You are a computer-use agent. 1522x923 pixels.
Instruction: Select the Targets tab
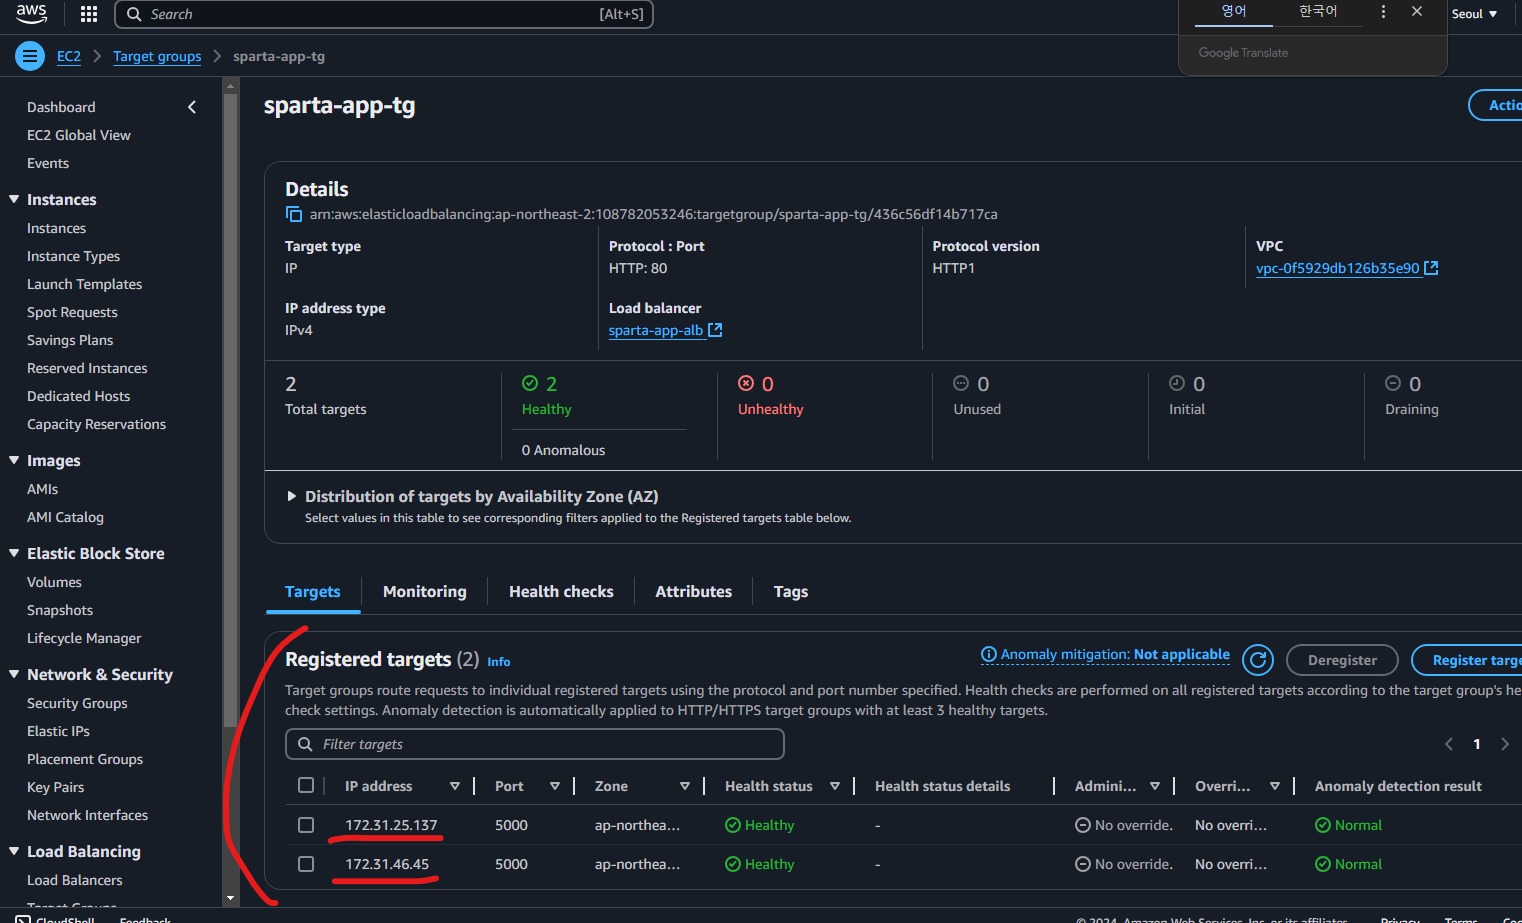coord(313,592)
